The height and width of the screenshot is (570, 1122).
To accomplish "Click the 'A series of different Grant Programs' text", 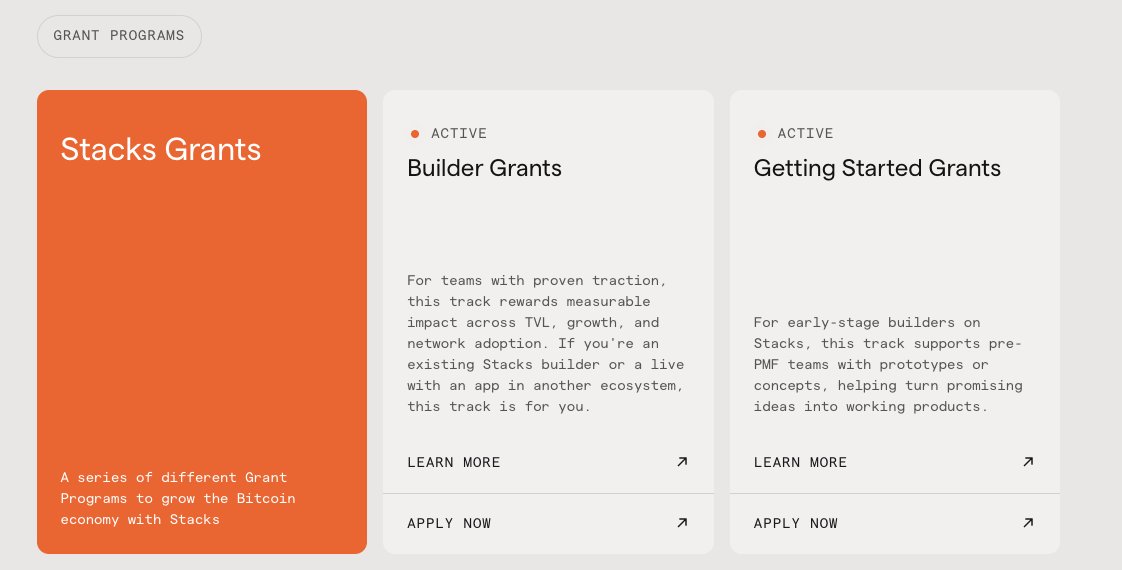I will 177,498.
